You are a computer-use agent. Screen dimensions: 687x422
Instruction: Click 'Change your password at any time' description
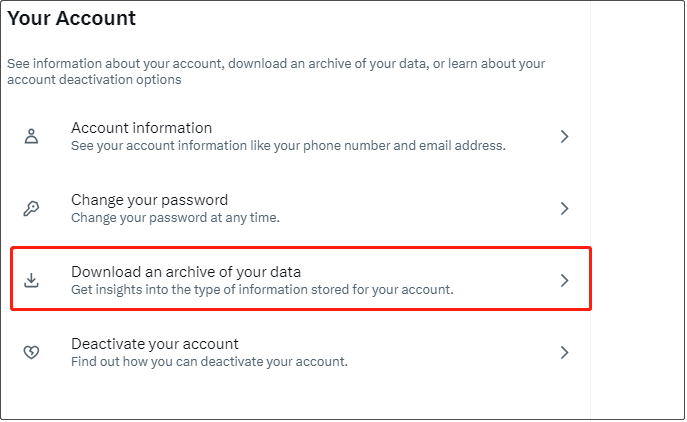(174, 218)
